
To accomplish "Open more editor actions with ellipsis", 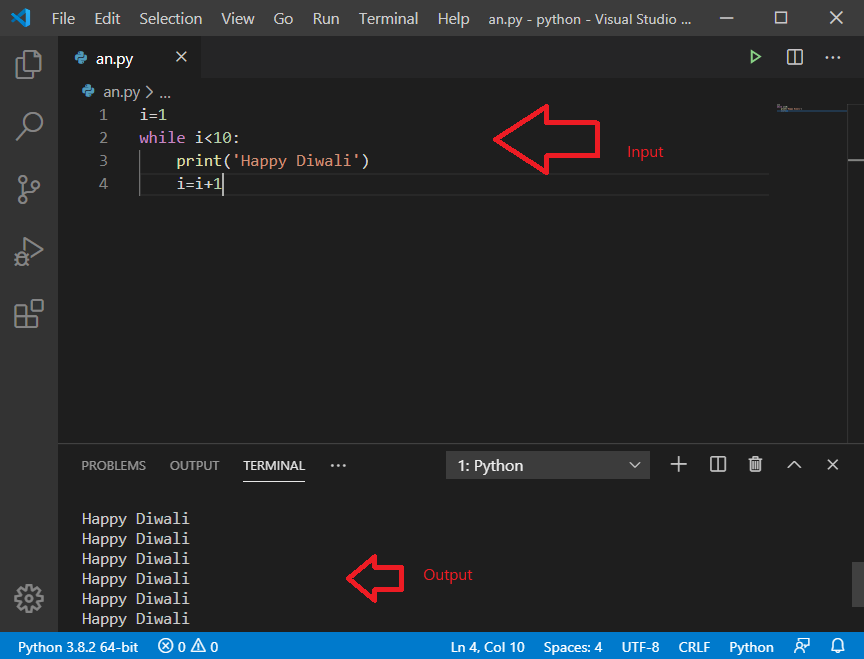I will (832, 57).
